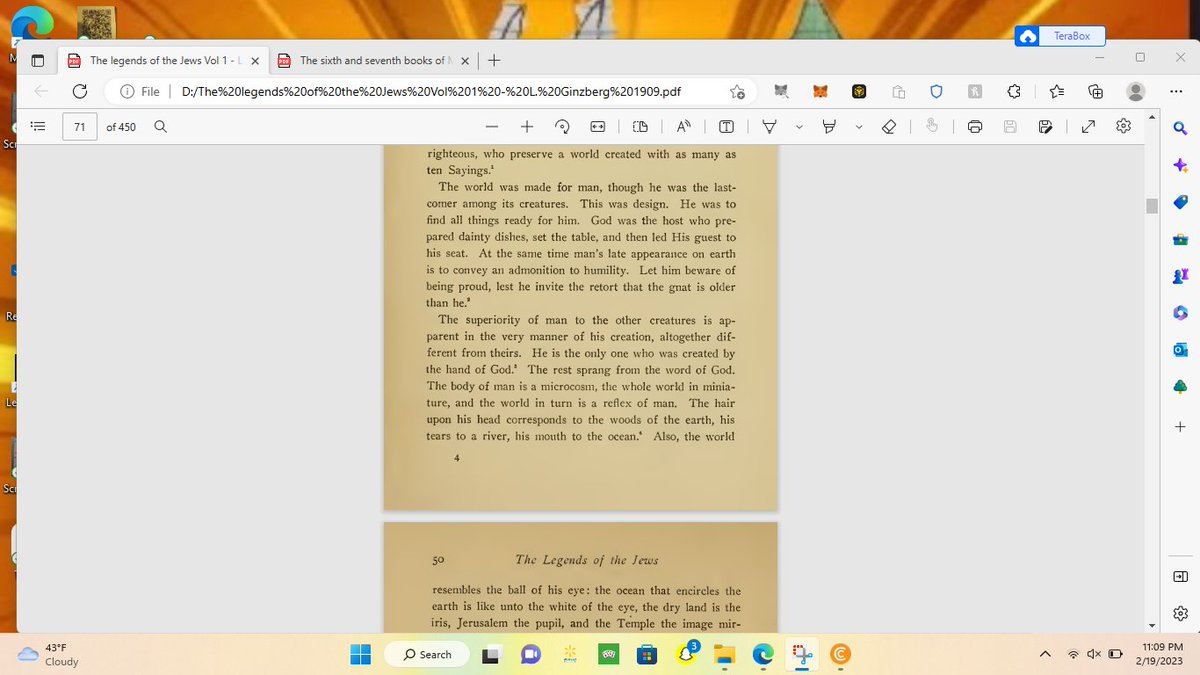Print the PDF document
Screen dimensions: 1200x675
975,127
